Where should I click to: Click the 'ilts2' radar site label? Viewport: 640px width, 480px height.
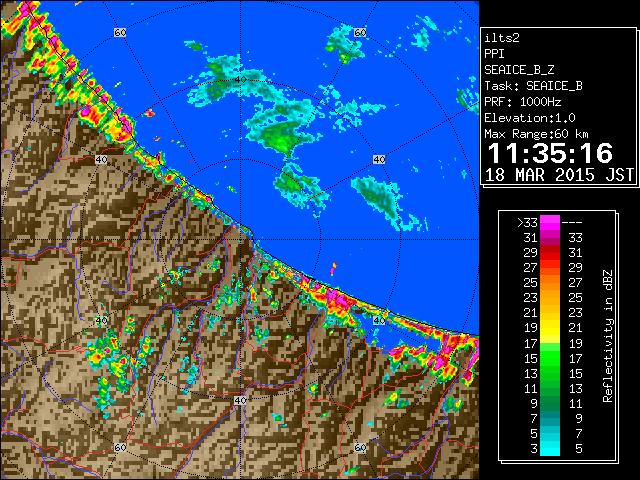(502, 38)
